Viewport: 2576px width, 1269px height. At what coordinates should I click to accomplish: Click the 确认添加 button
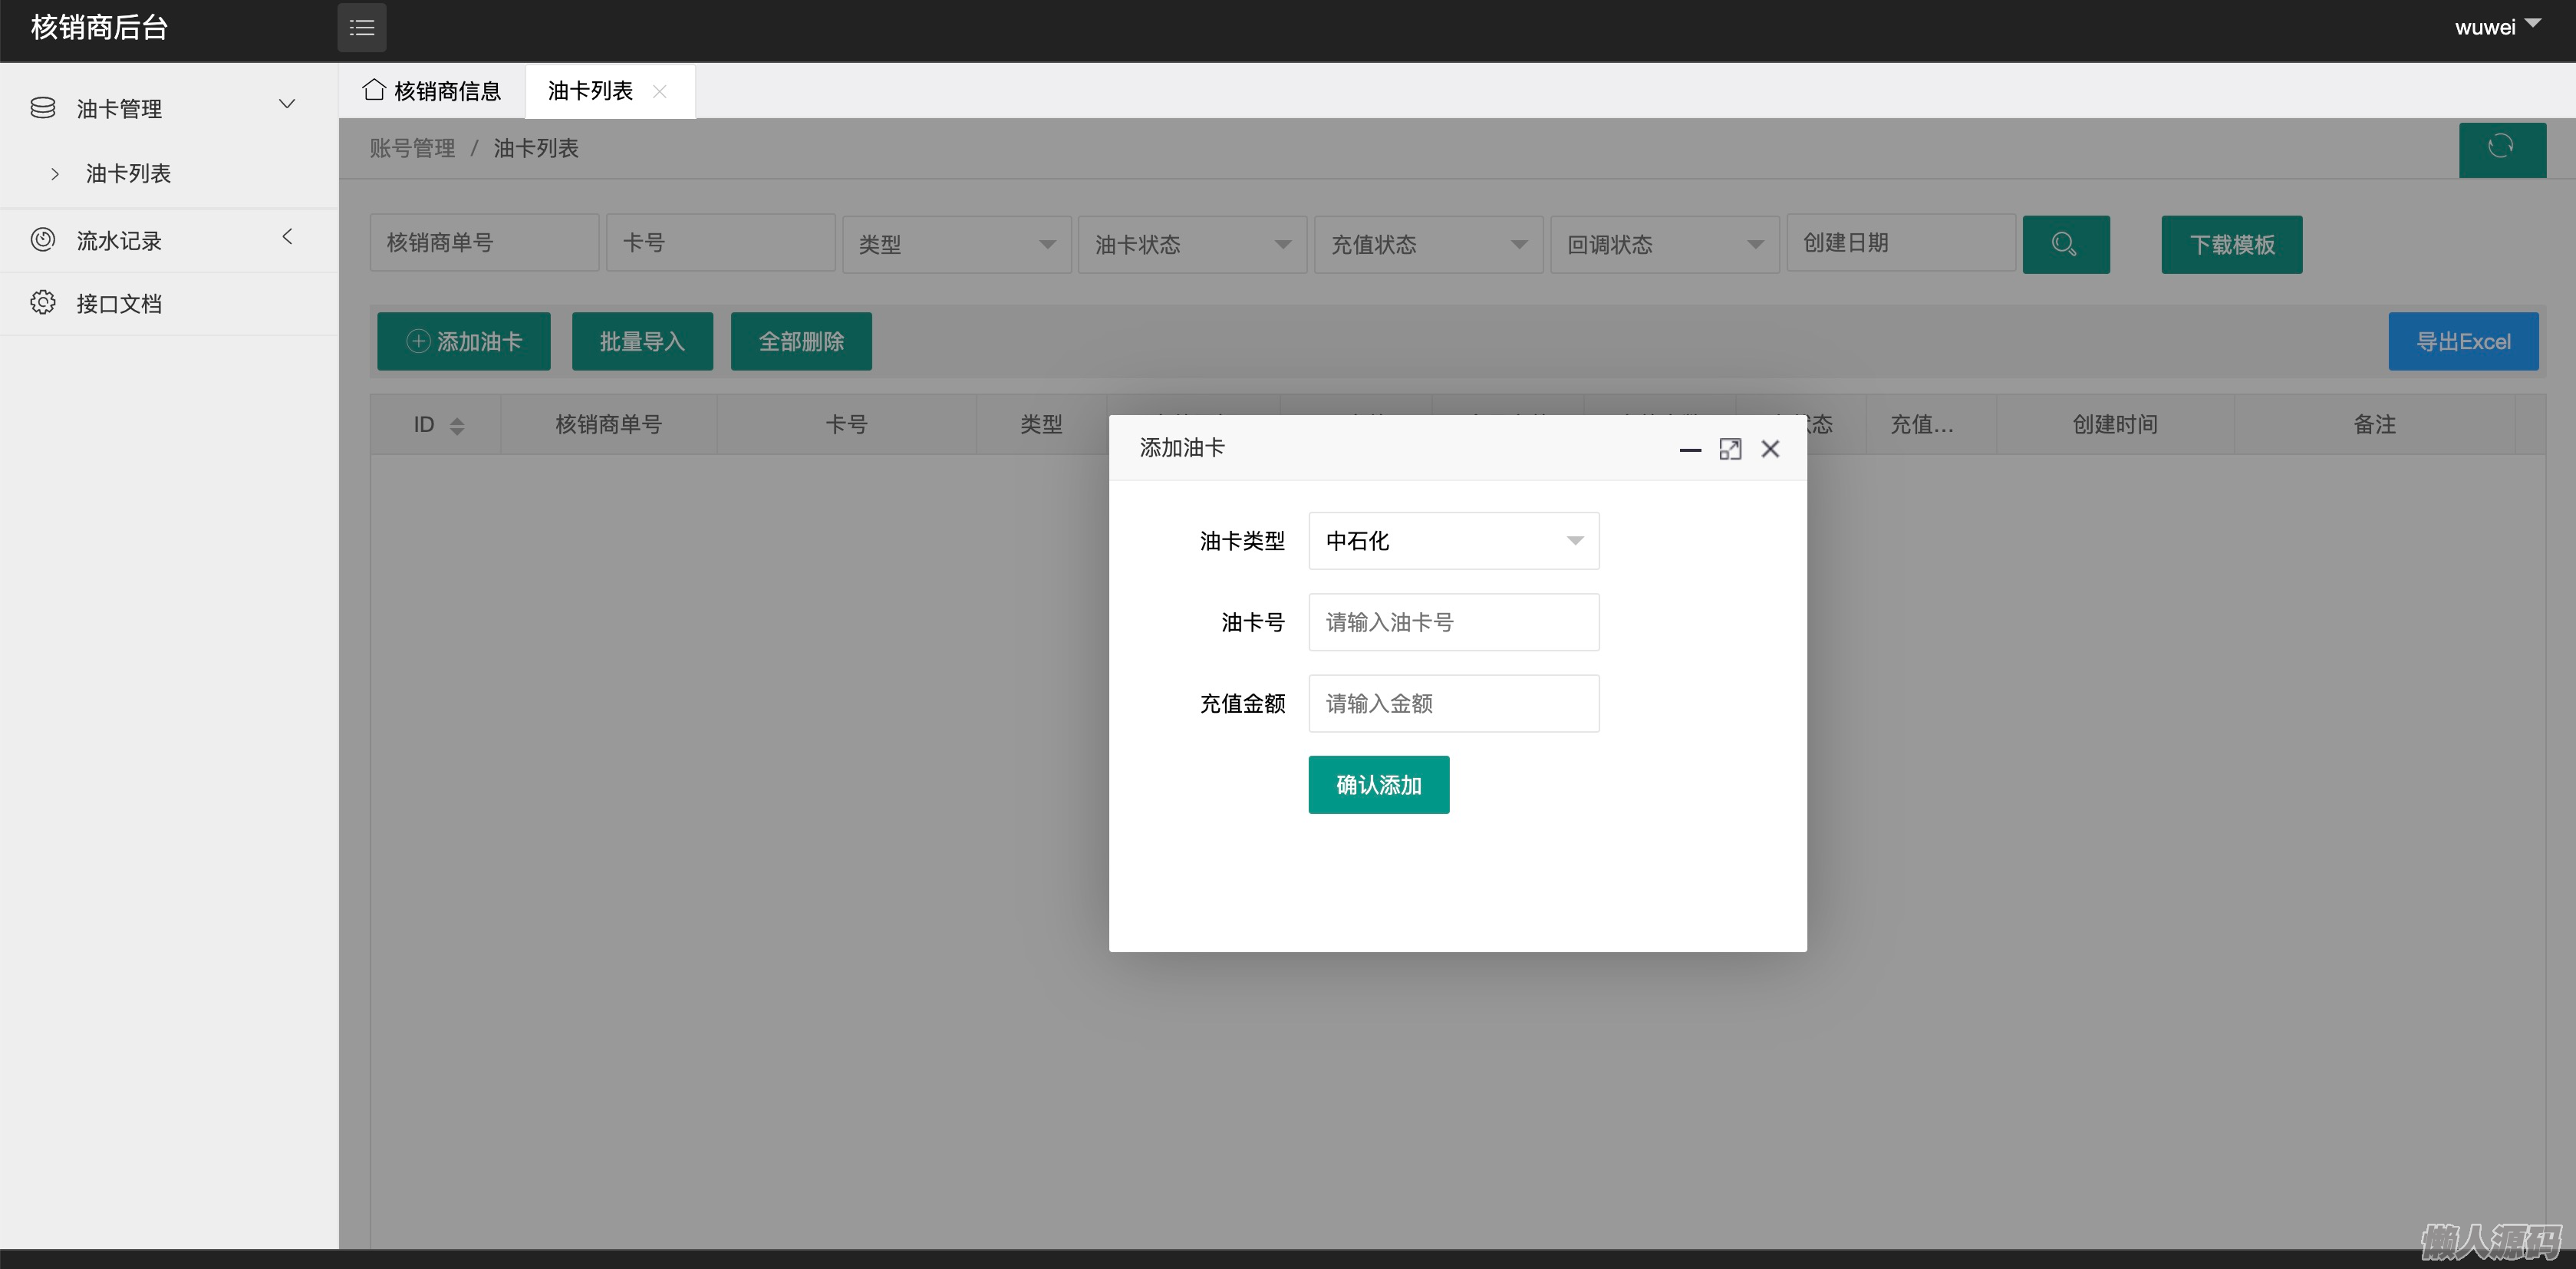[x=1378, y=785]
